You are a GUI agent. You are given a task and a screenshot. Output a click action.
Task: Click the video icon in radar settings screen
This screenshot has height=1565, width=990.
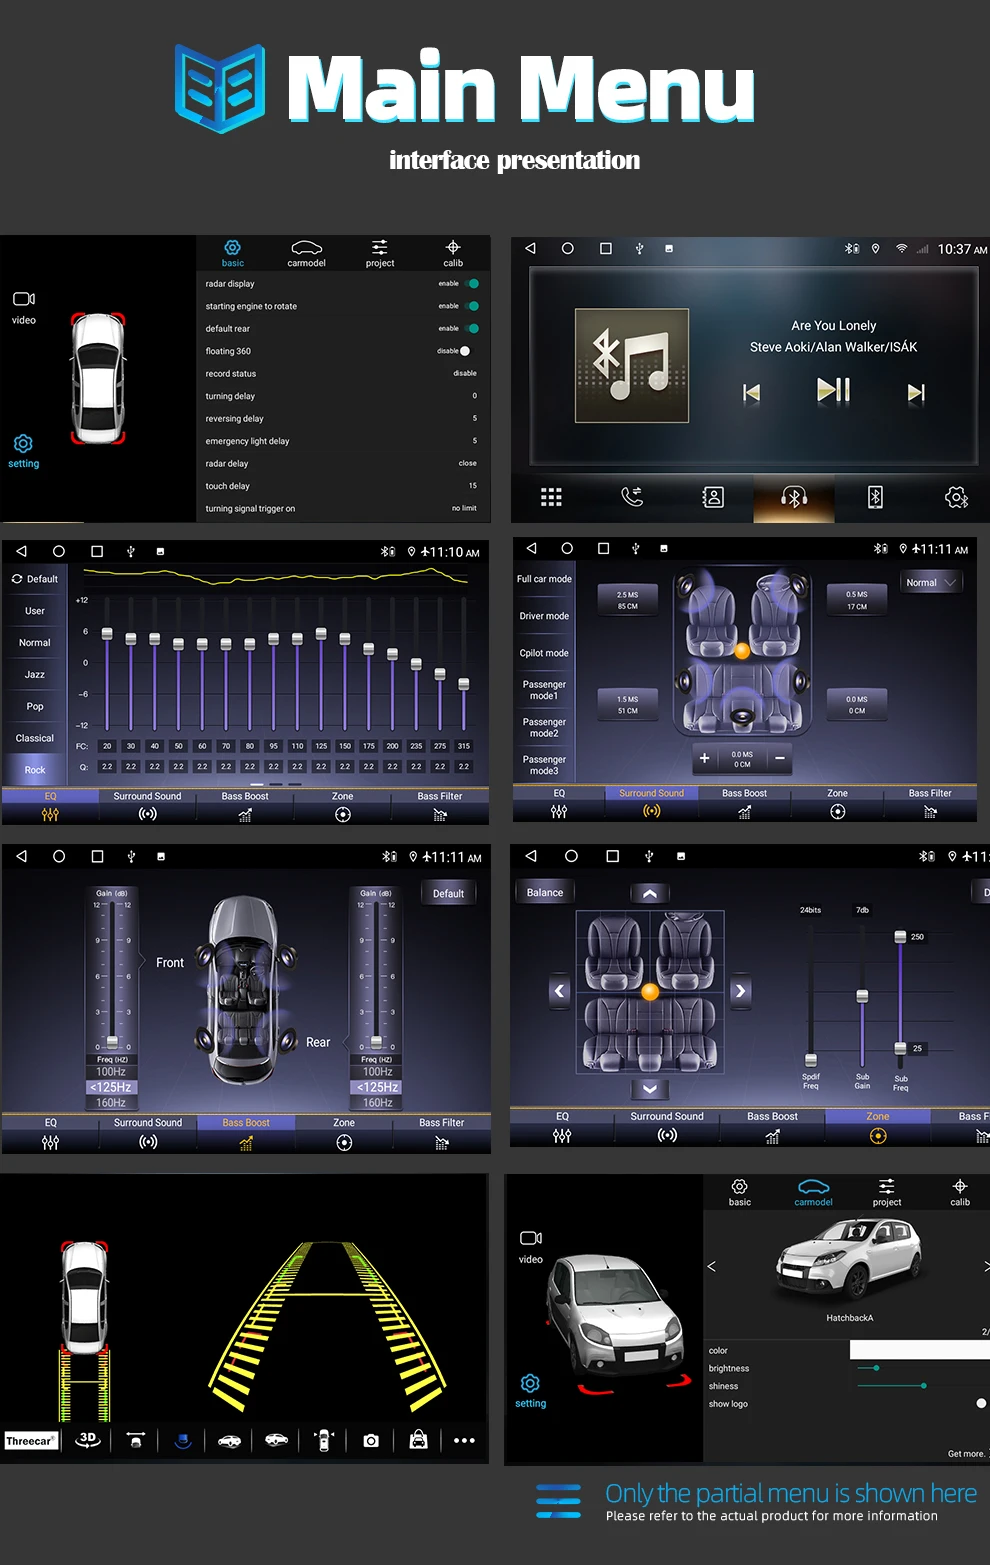pyautogui.click(x=24, y=306)
